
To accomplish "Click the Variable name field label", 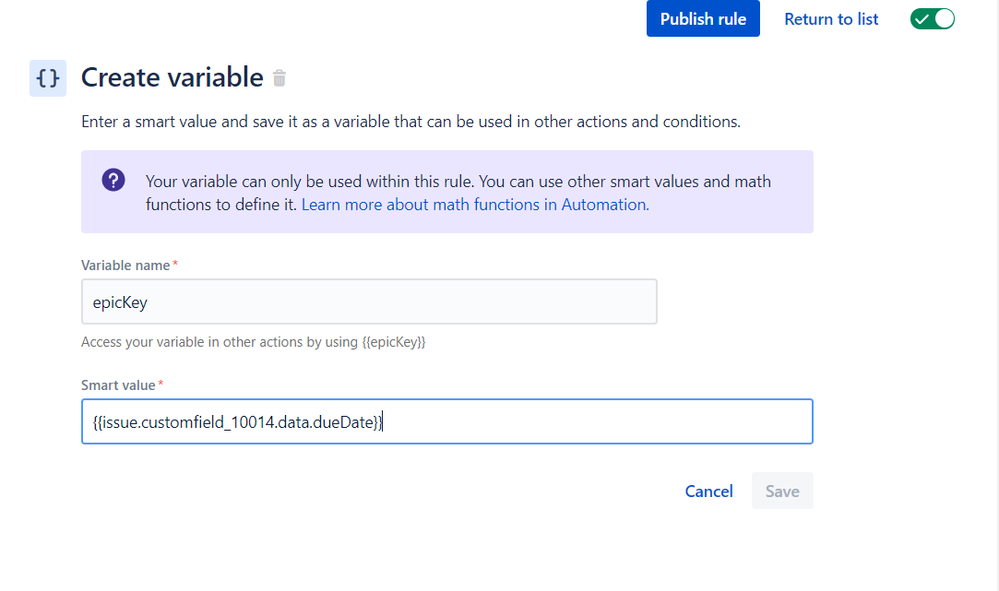I will (x=125, y=265).
